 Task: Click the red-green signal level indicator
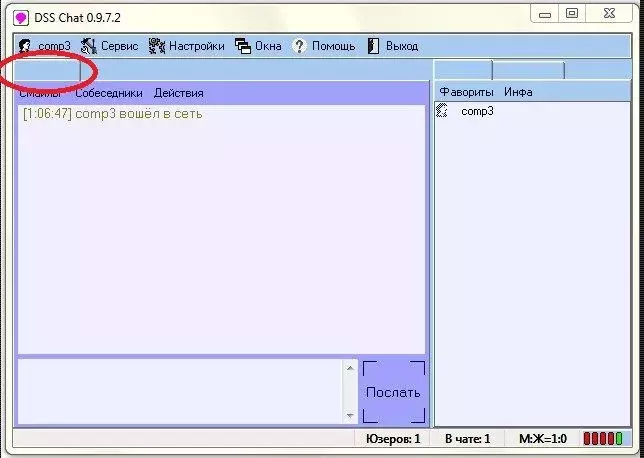tap(603, 439)
